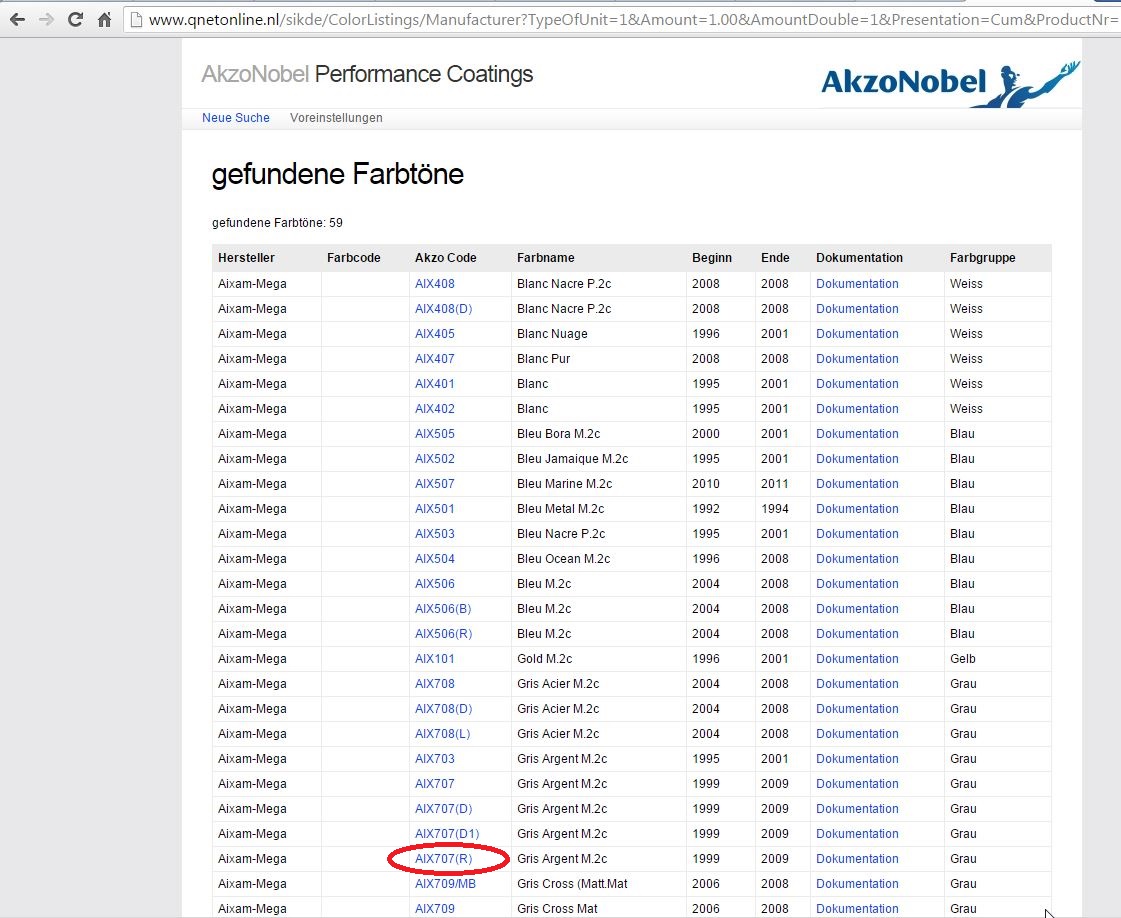
Task: Click the browser forward arrow
Action: click(46, 19)
